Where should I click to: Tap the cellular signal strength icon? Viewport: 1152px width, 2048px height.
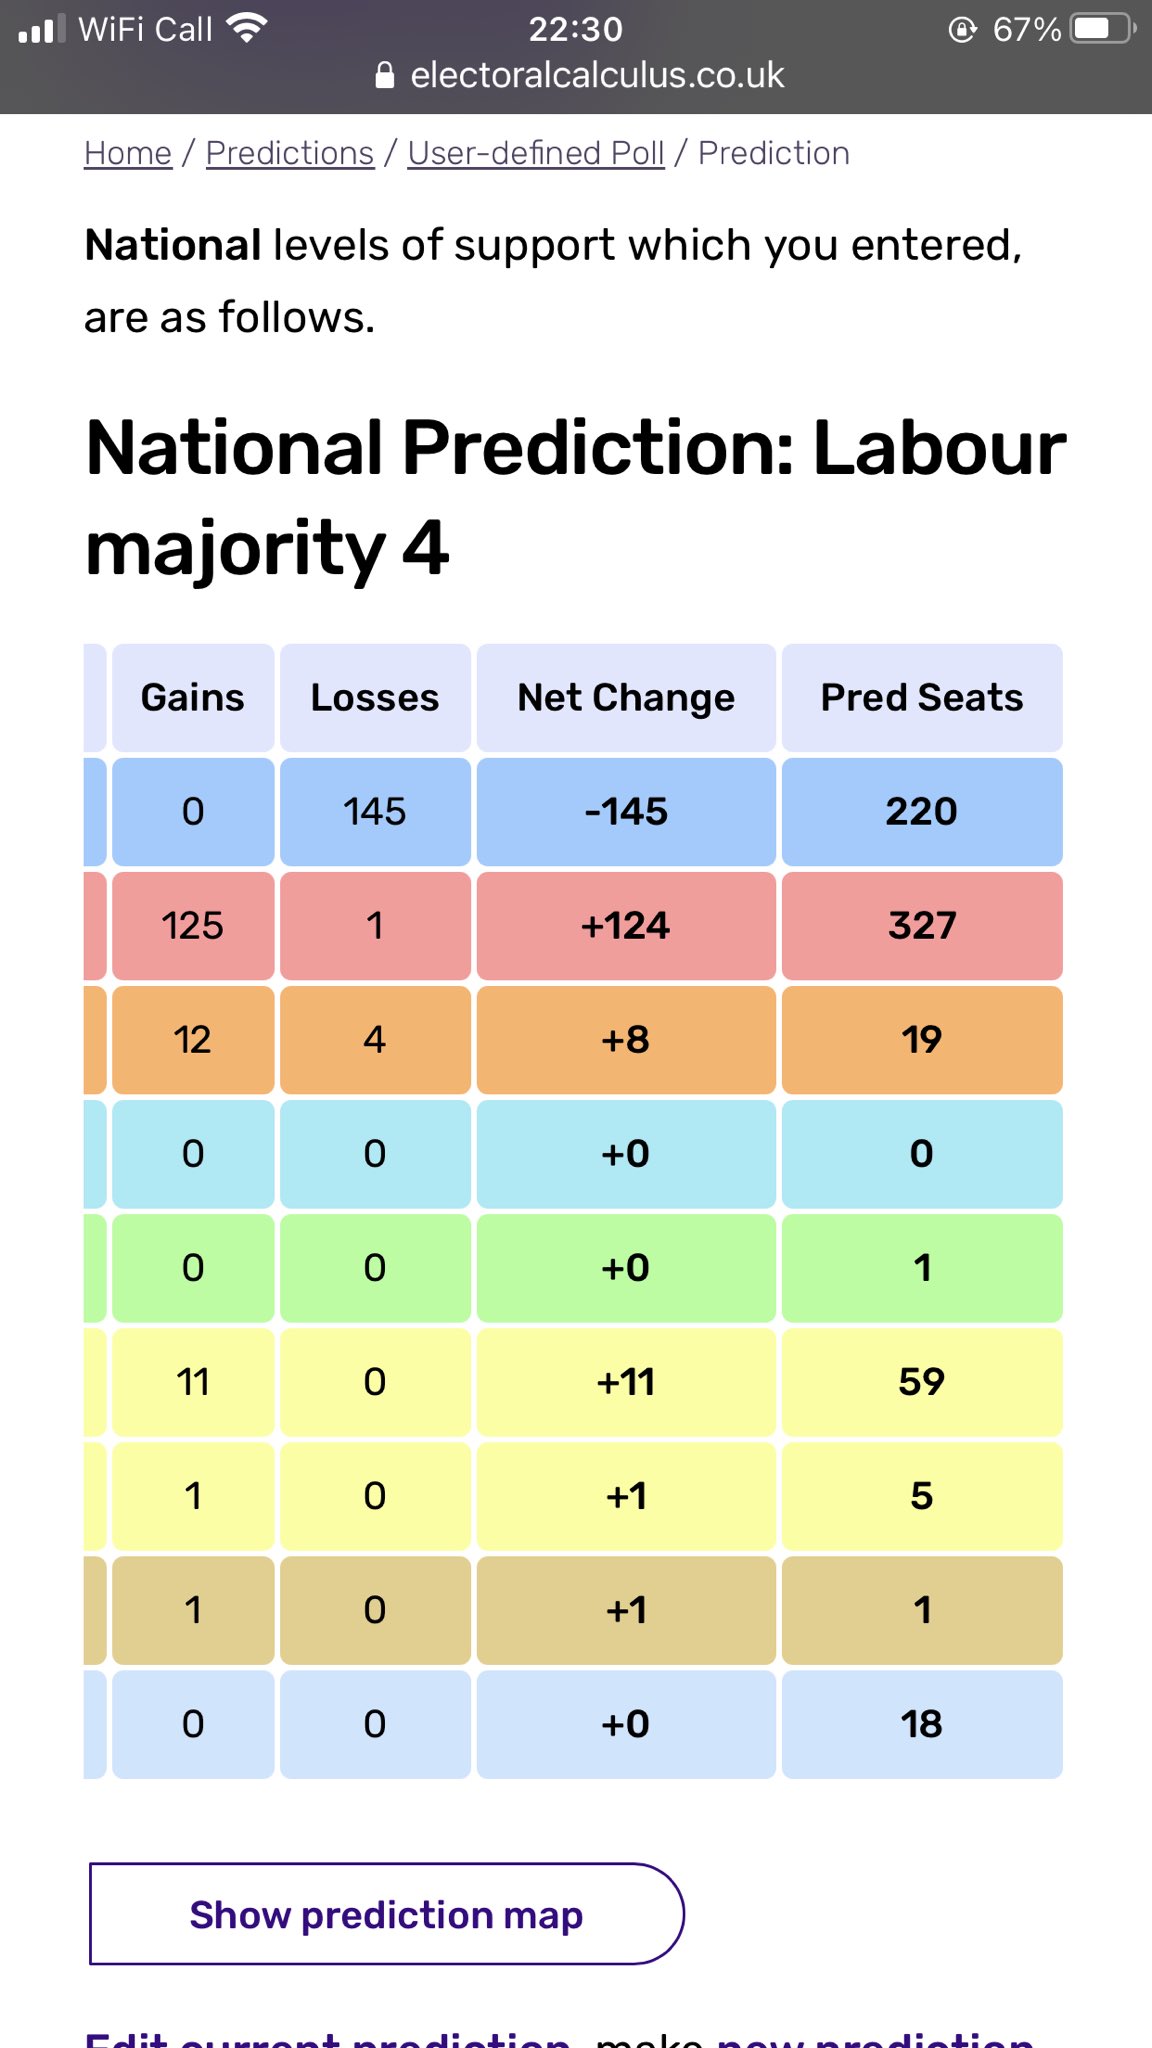tap(41, 29)
